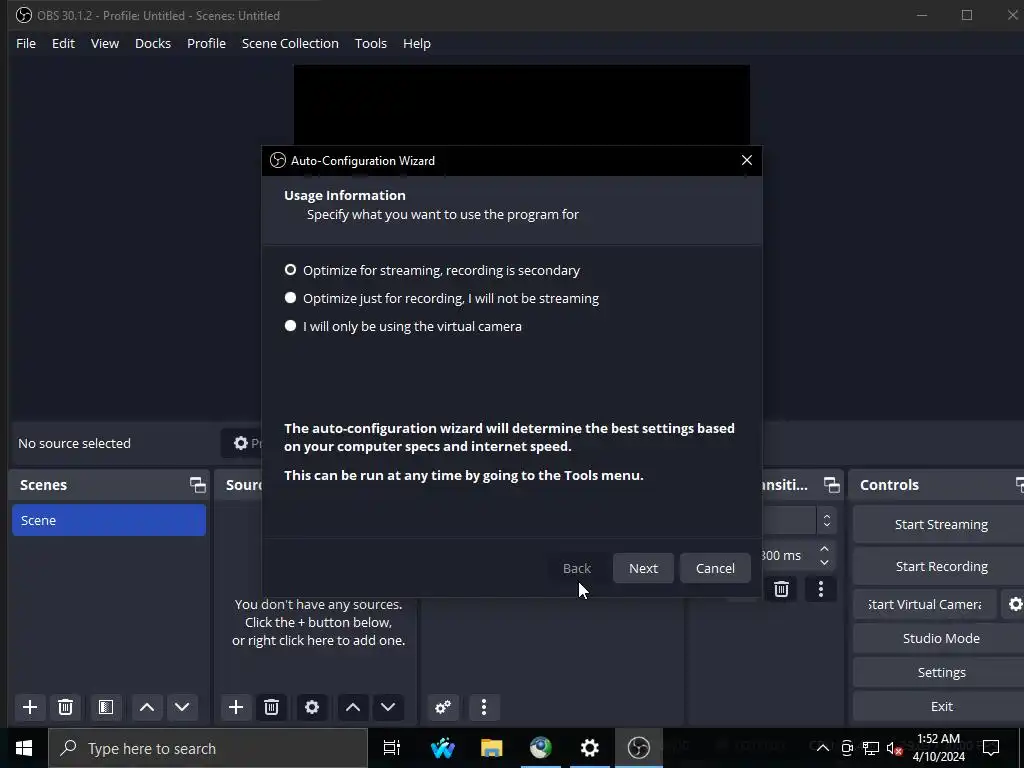Click Next in the wizard
Image resolution: width=1024 pixels, height=768 pixels.
[x=643, y=568]
